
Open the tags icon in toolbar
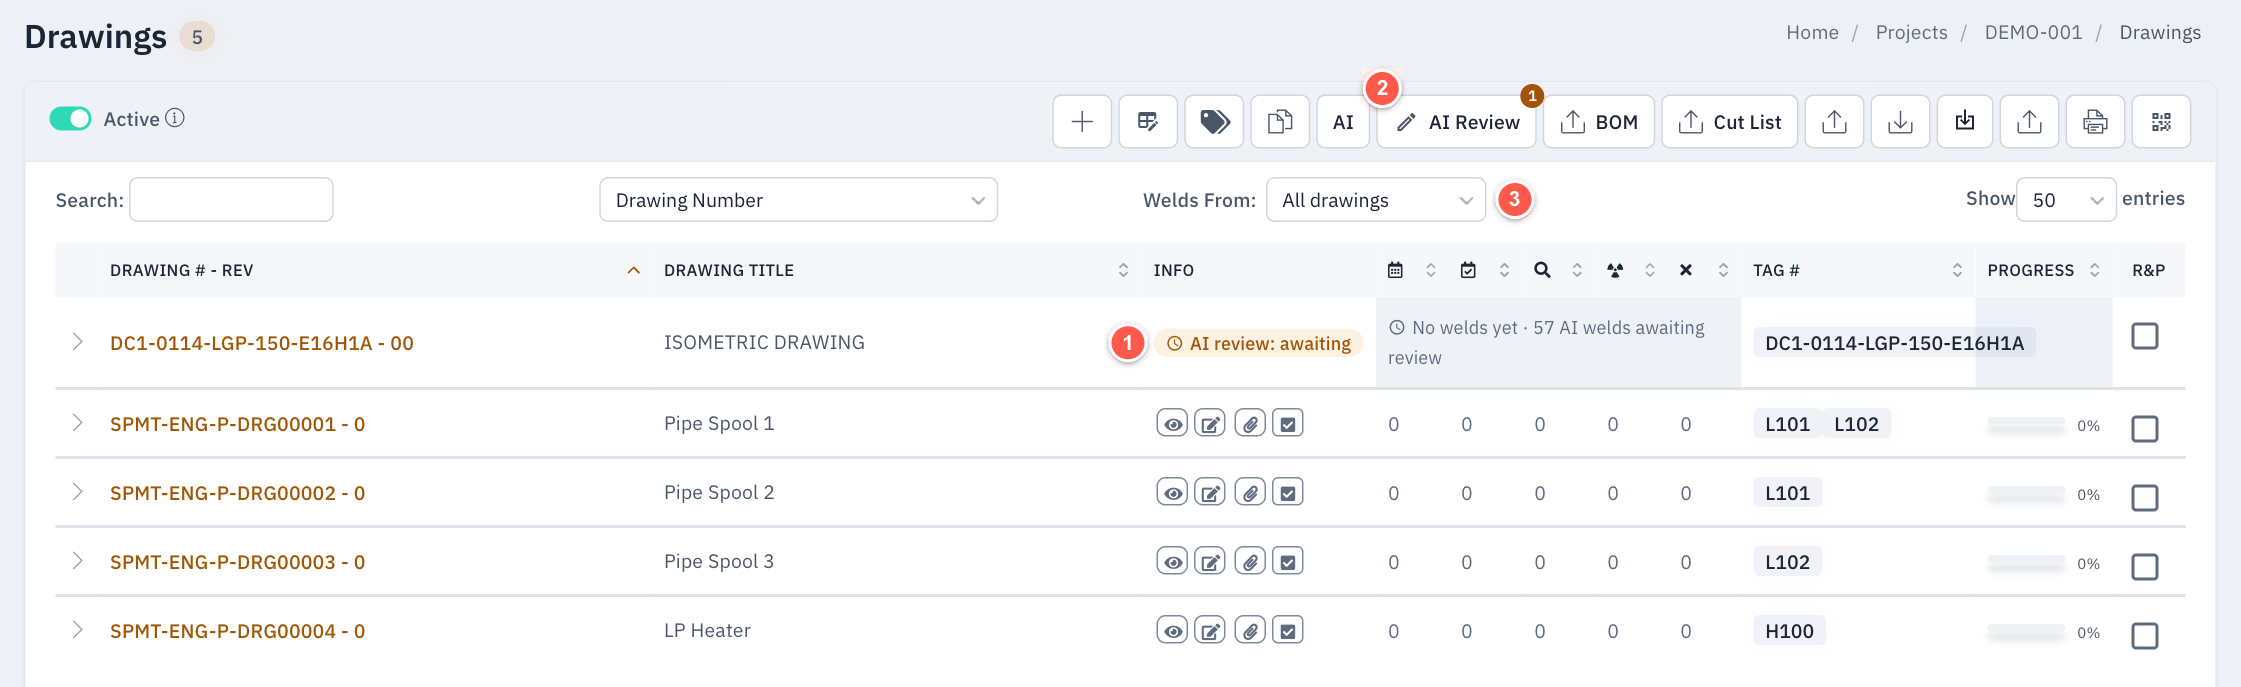(1214, 122)
